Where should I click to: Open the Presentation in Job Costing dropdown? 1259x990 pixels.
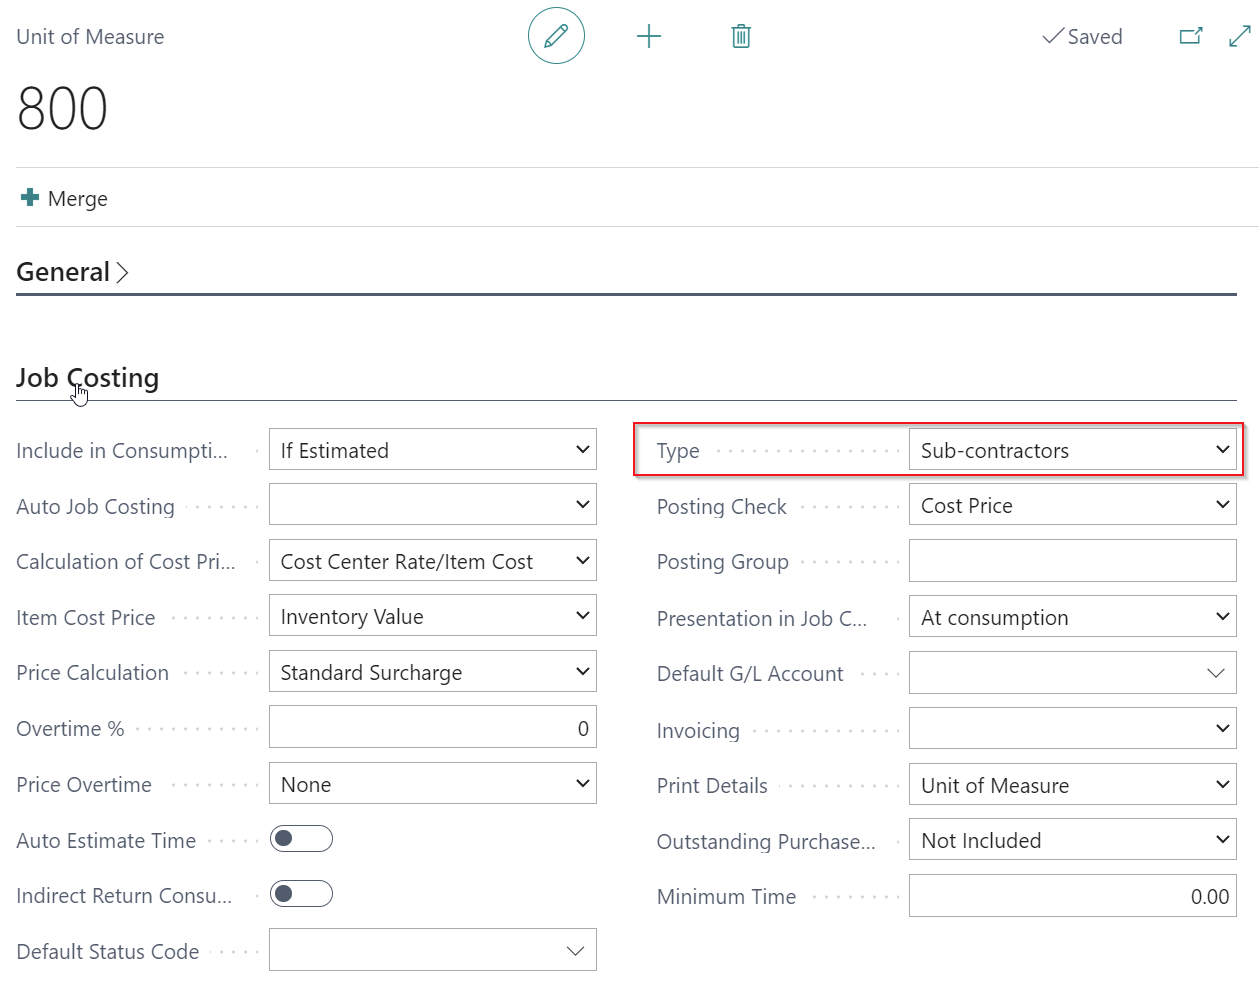pos(1073,617)
